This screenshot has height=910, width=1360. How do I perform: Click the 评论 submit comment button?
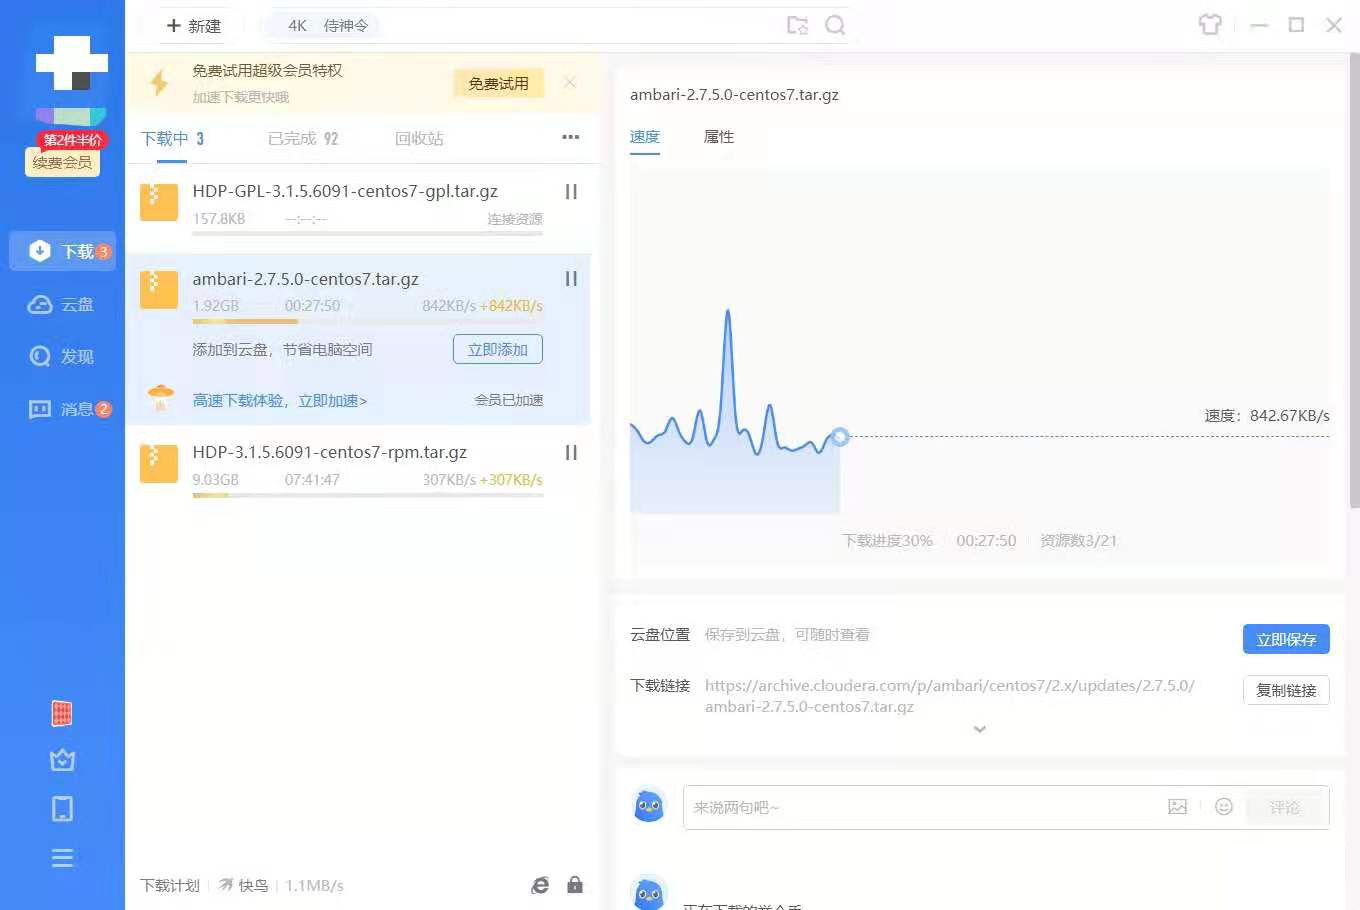1285,807
